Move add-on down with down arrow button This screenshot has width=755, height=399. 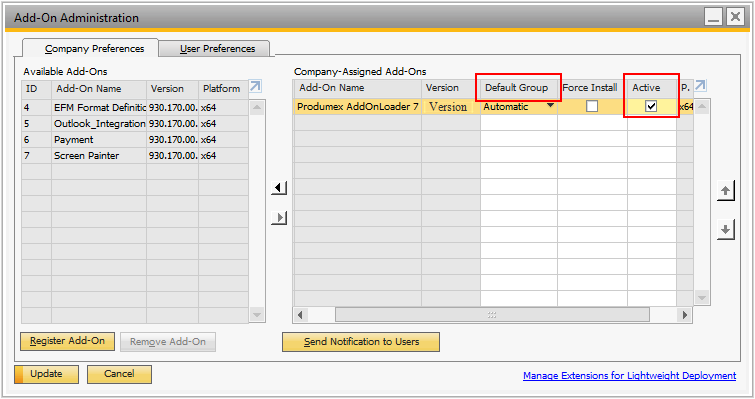(x=726, y=230)
